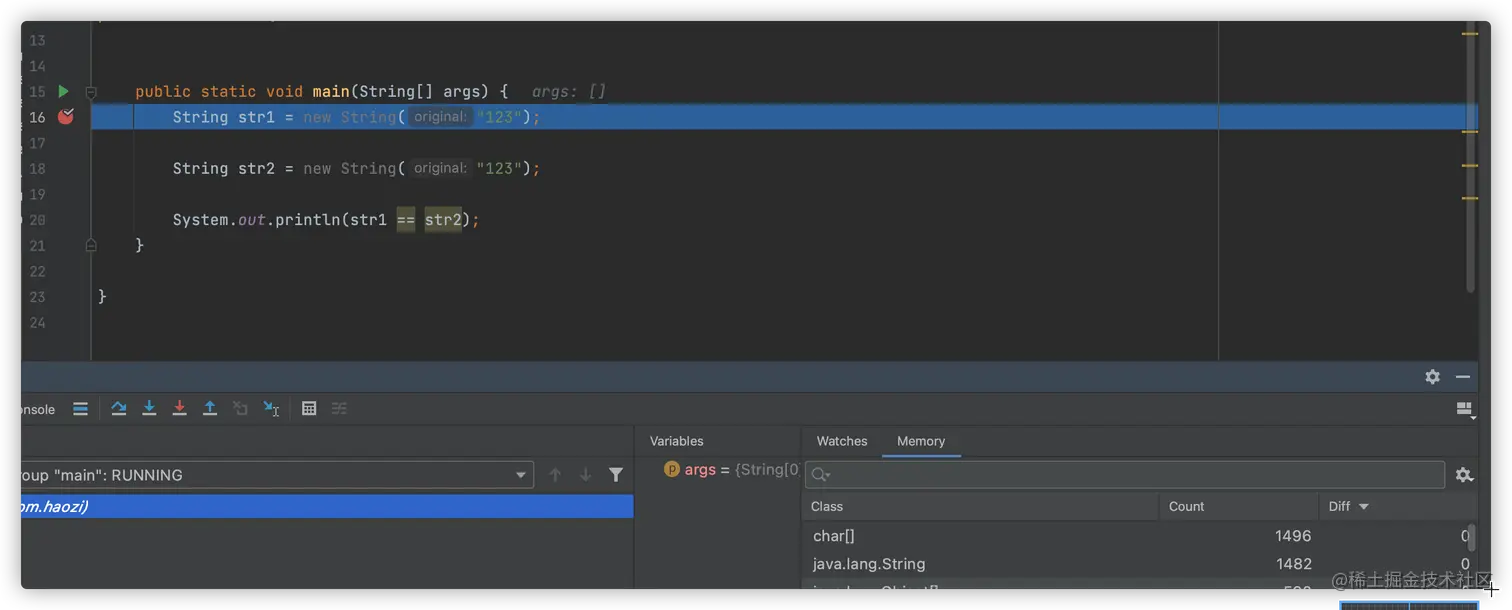Click the next frame down arrow

(x=586, y=475)
